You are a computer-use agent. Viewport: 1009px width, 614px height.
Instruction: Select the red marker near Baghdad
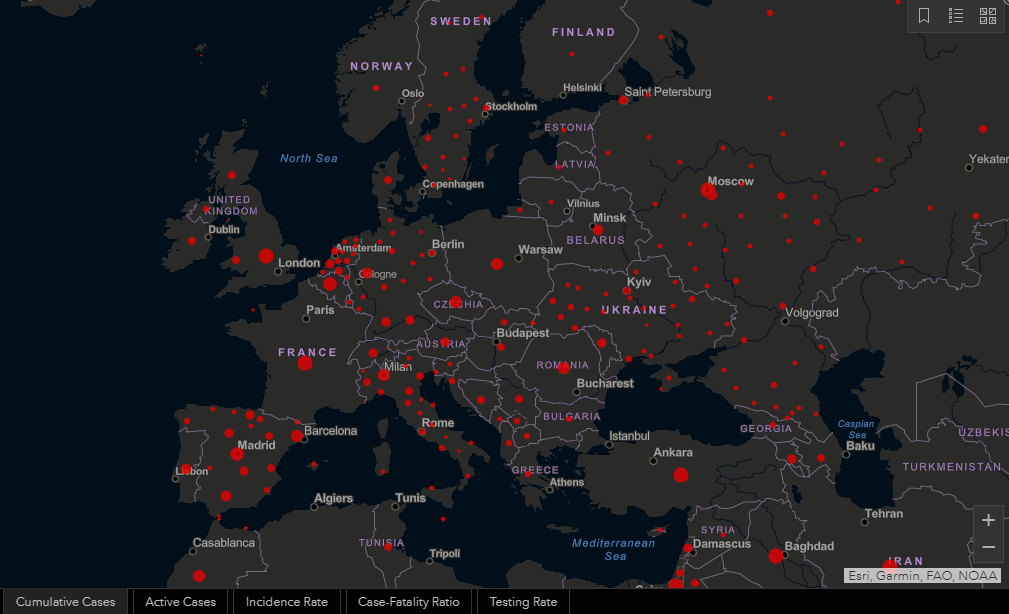(x=776, y=555)
